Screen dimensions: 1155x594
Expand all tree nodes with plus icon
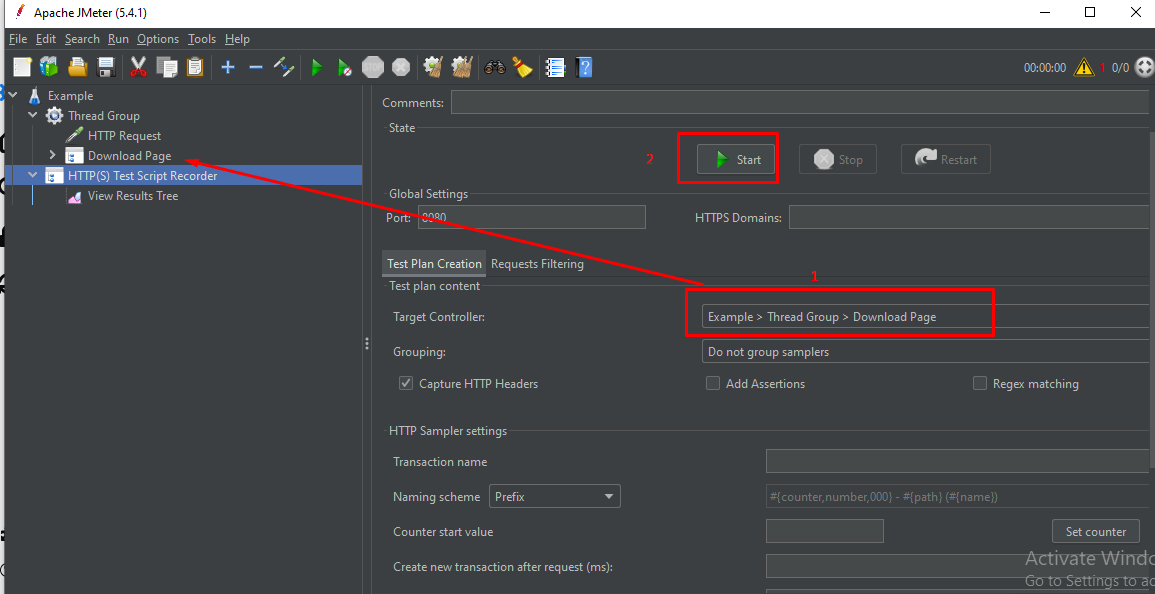tap(228, 67)
